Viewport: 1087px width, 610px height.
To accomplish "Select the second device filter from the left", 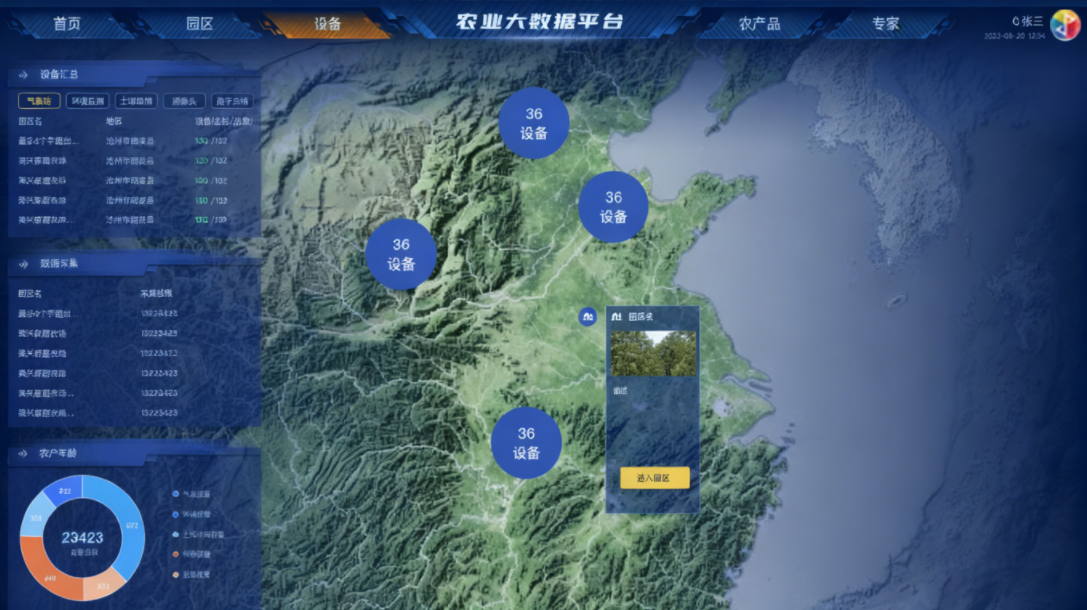I will 87,101.
